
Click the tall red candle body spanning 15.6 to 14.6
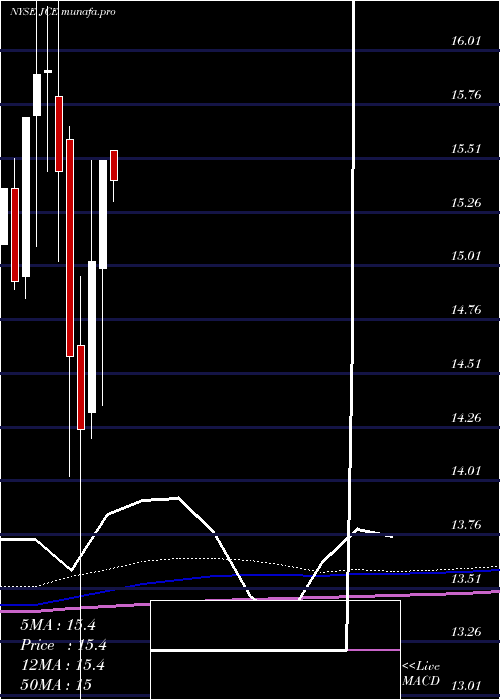[70, 248]
